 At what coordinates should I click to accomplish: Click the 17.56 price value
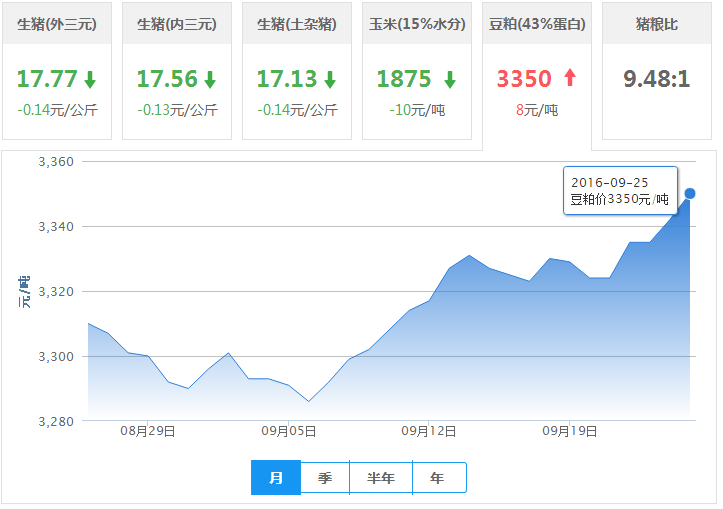167,79
